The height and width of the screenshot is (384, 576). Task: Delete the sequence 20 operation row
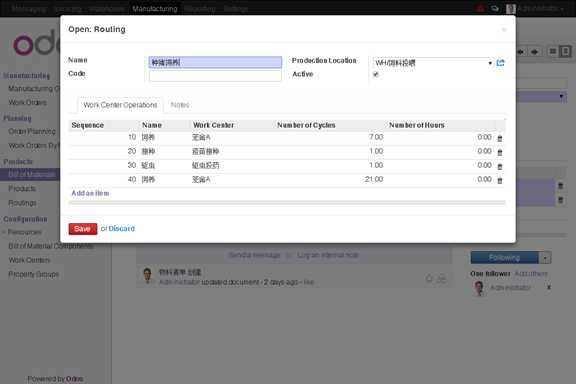[500, 152]
